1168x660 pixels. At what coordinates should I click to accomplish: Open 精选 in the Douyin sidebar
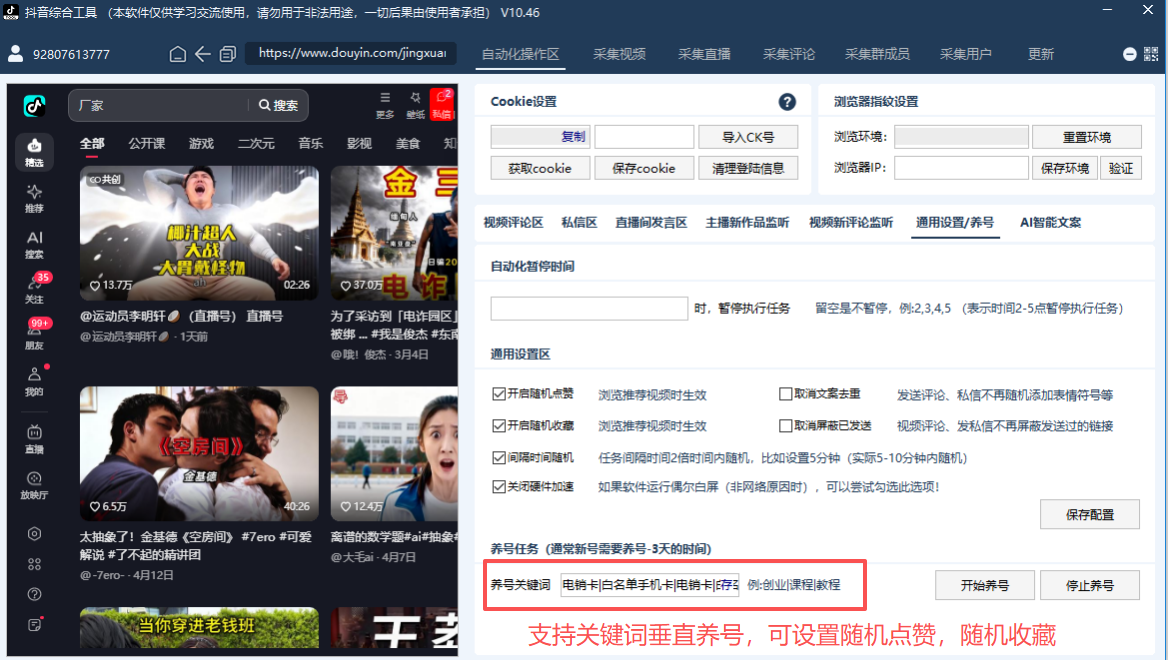click(x=34, y=153)
